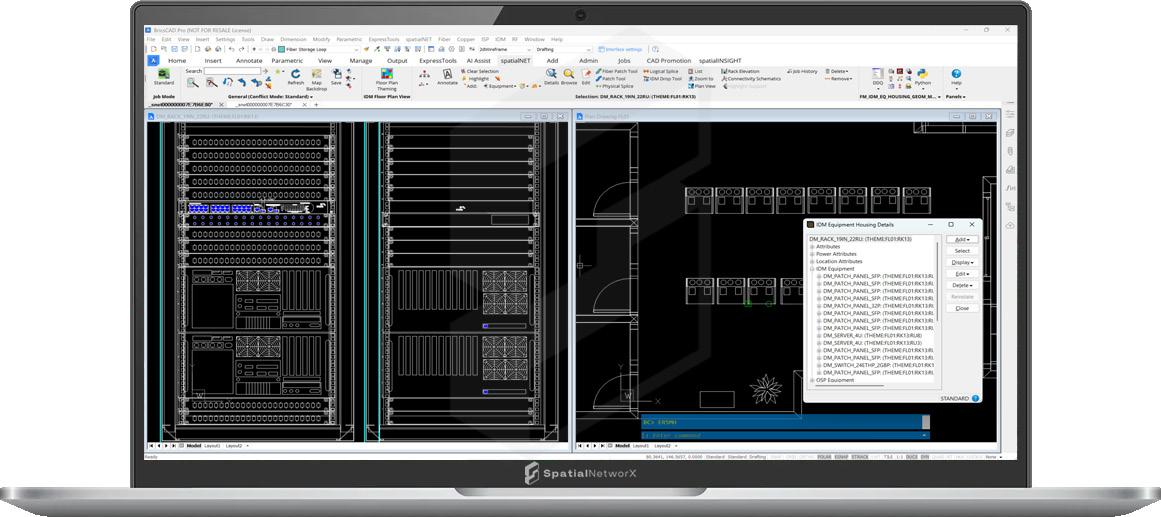This screenshot has height=517, width=1161.
Task: Click the Interface settings link
Action: pos(620,50)
